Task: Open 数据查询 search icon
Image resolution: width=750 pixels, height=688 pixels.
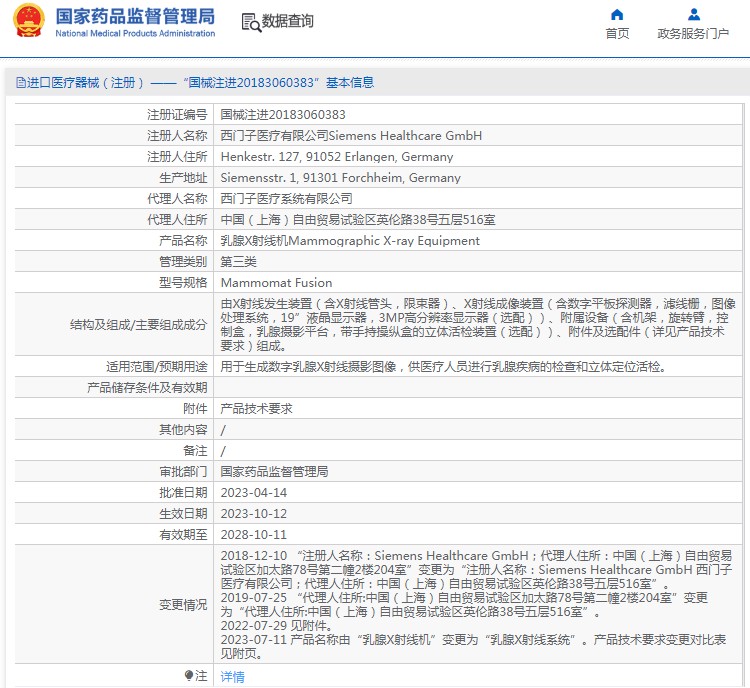Action: click(251, 22)
